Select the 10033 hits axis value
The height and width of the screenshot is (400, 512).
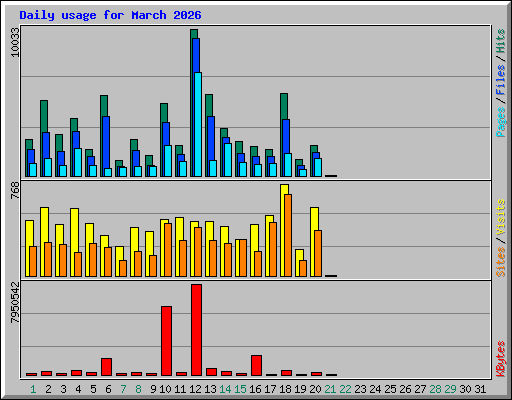point(15,42)
